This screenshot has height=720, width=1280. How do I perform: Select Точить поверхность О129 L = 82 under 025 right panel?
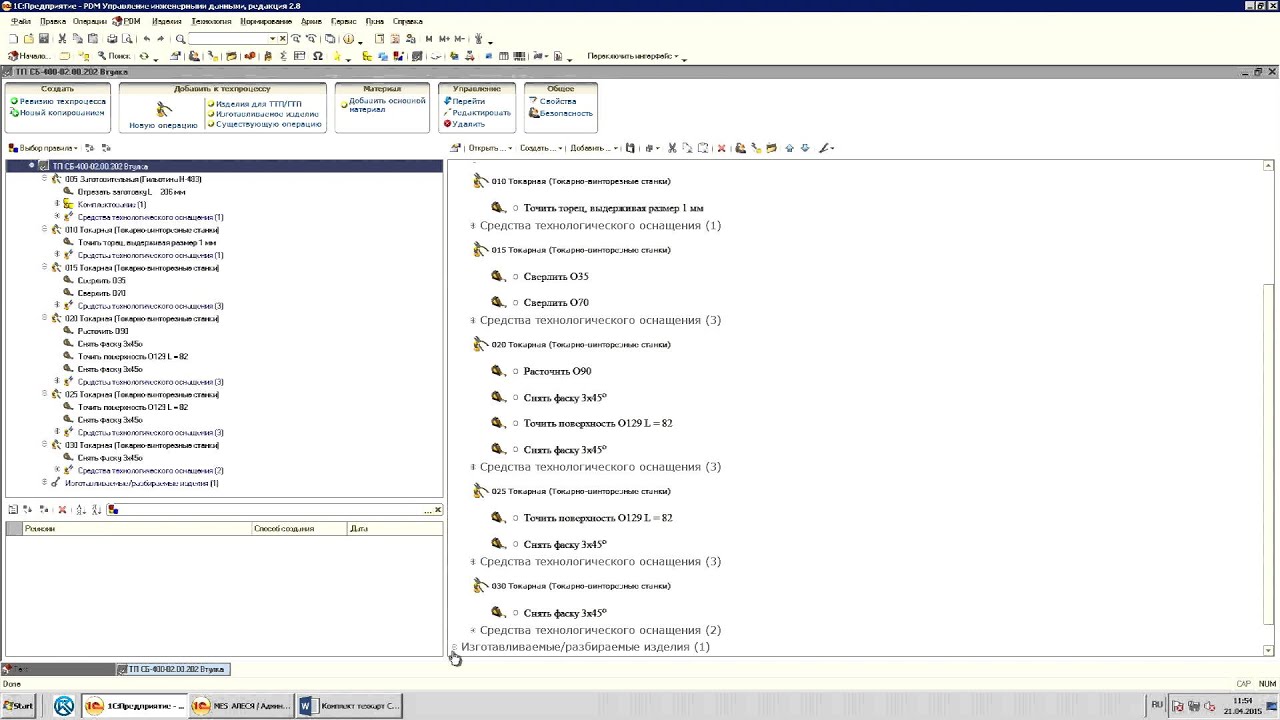pyautogui.click(x=598, y=518)
